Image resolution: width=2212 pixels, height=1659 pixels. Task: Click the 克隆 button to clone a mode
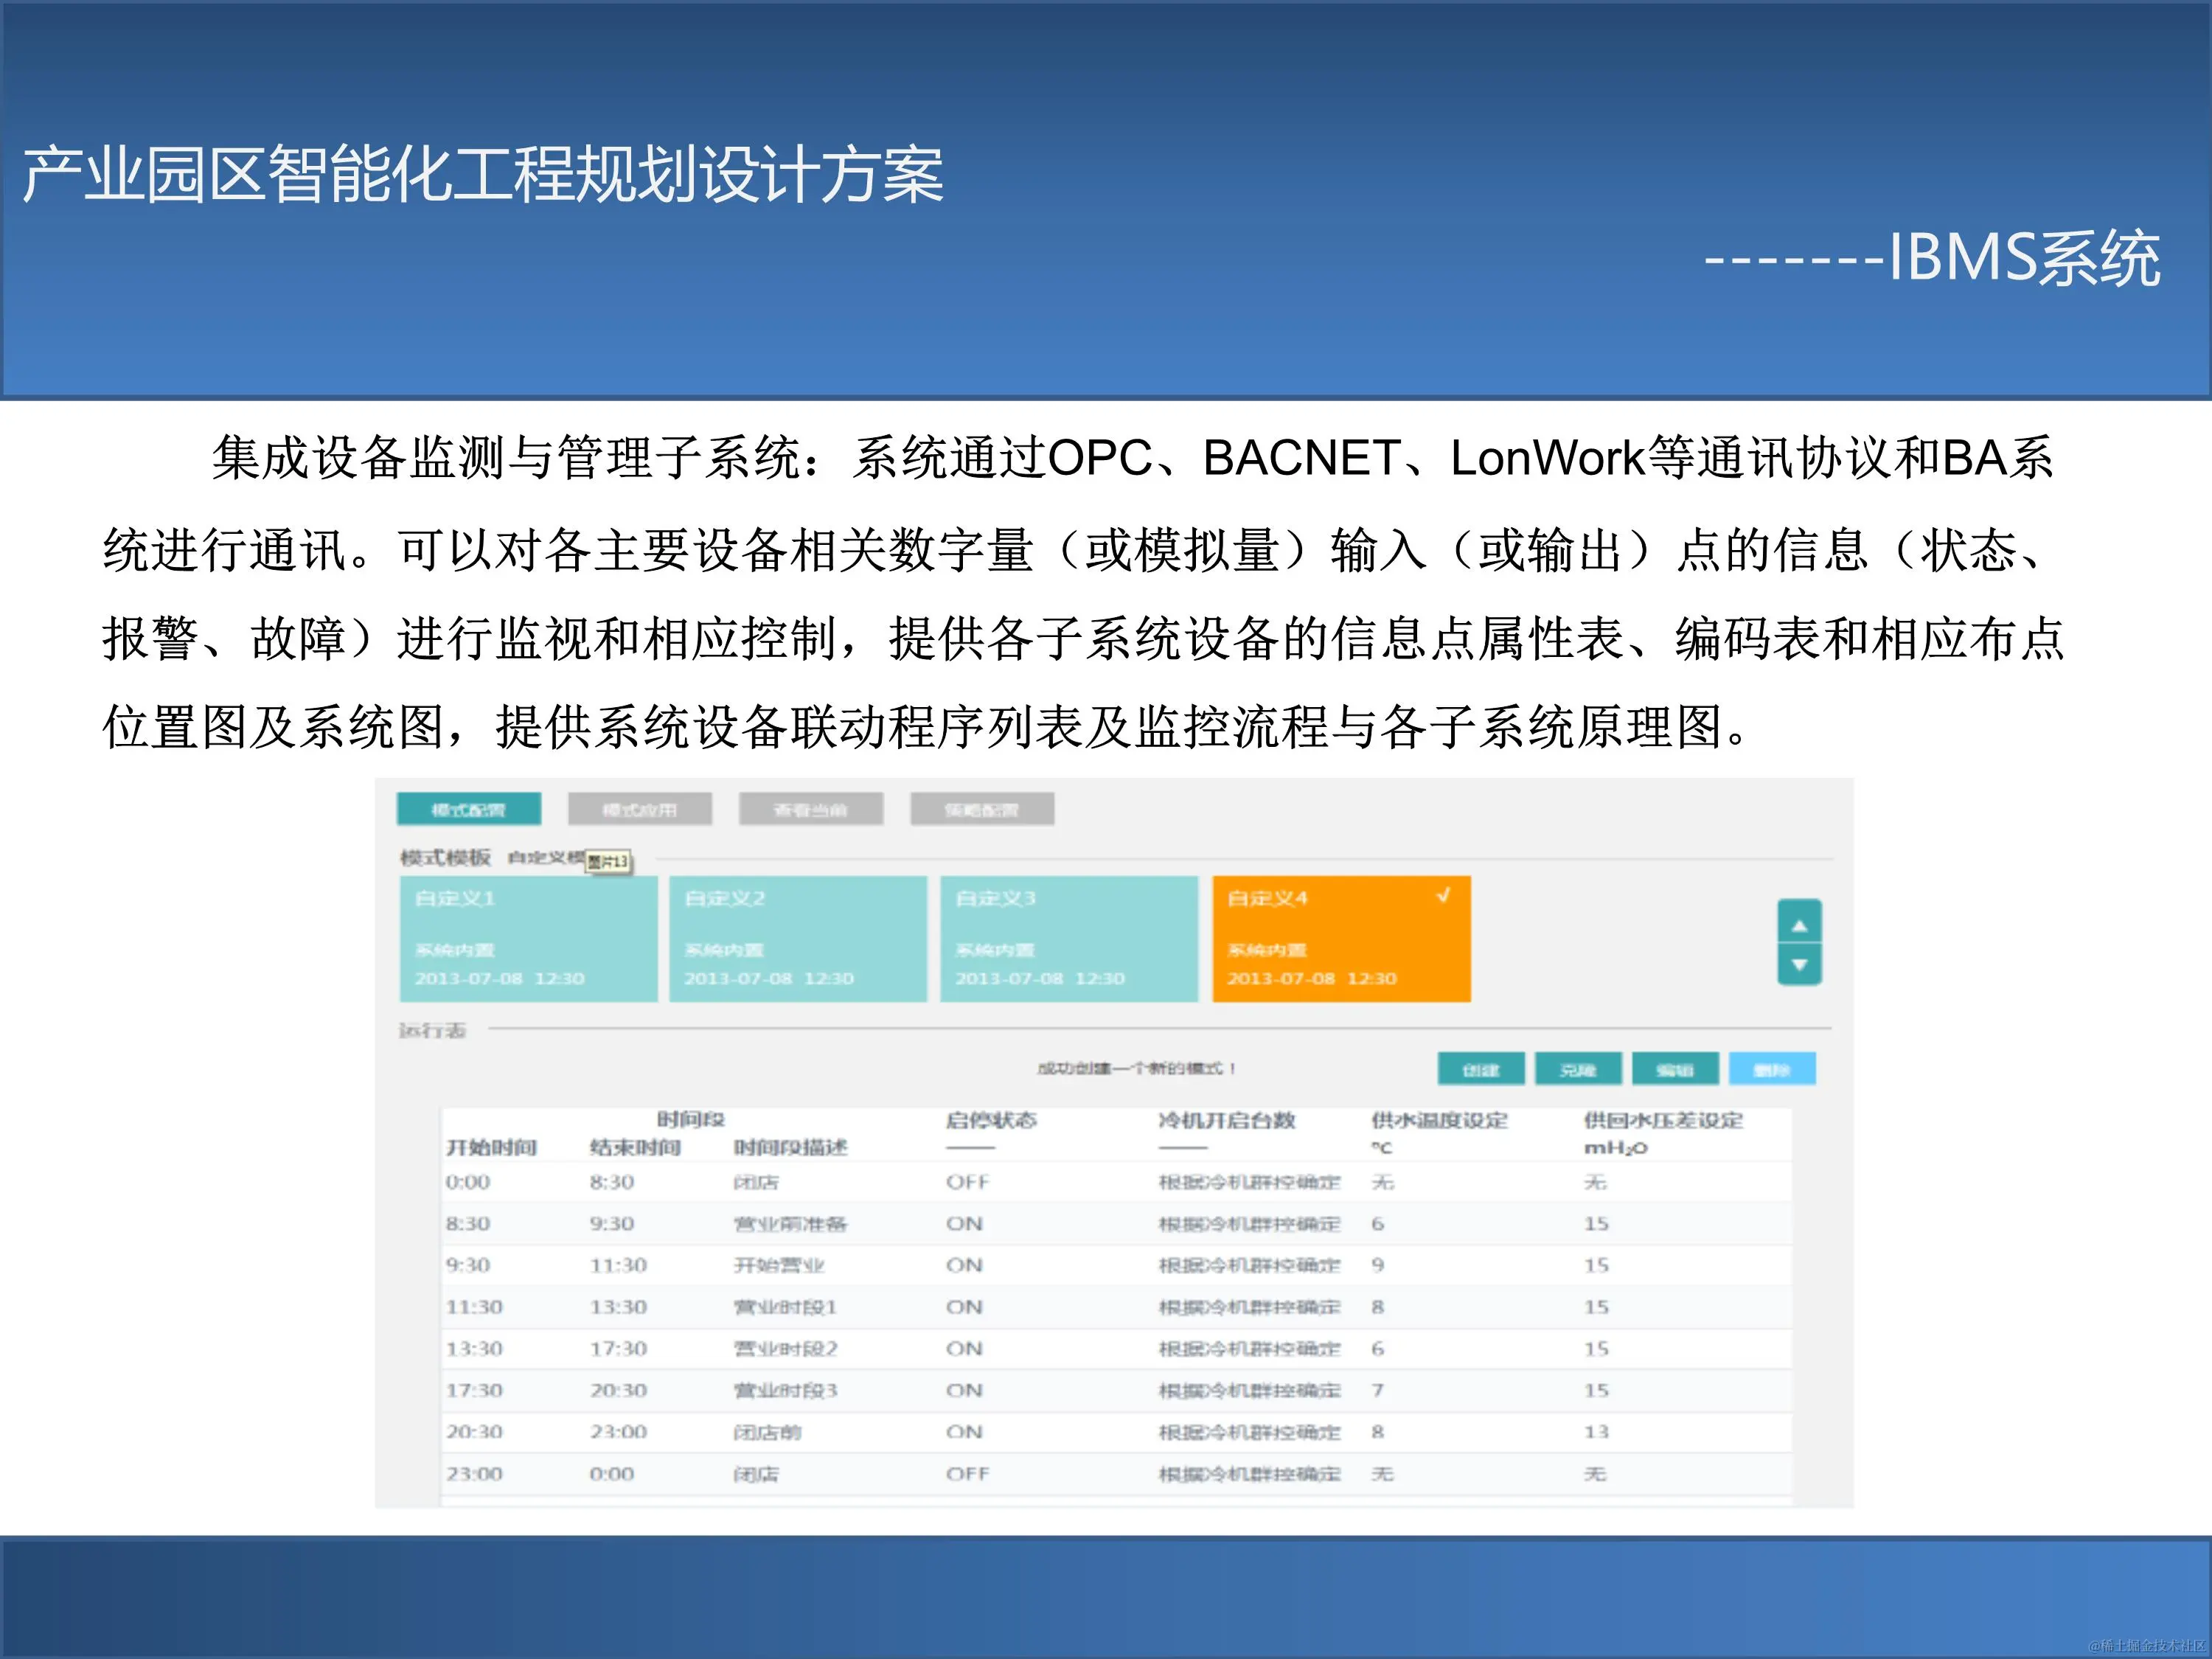coord(1578,1069)
